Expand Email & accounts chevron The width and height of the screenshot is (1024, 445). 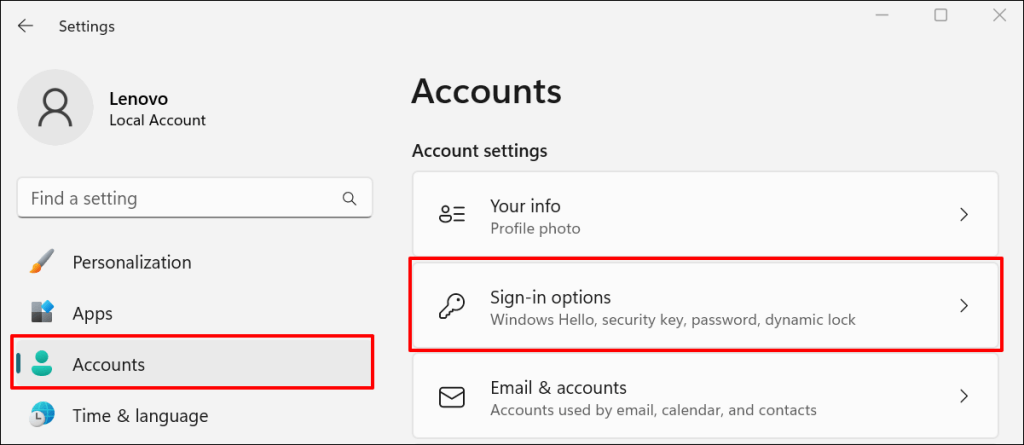[964, 397]
